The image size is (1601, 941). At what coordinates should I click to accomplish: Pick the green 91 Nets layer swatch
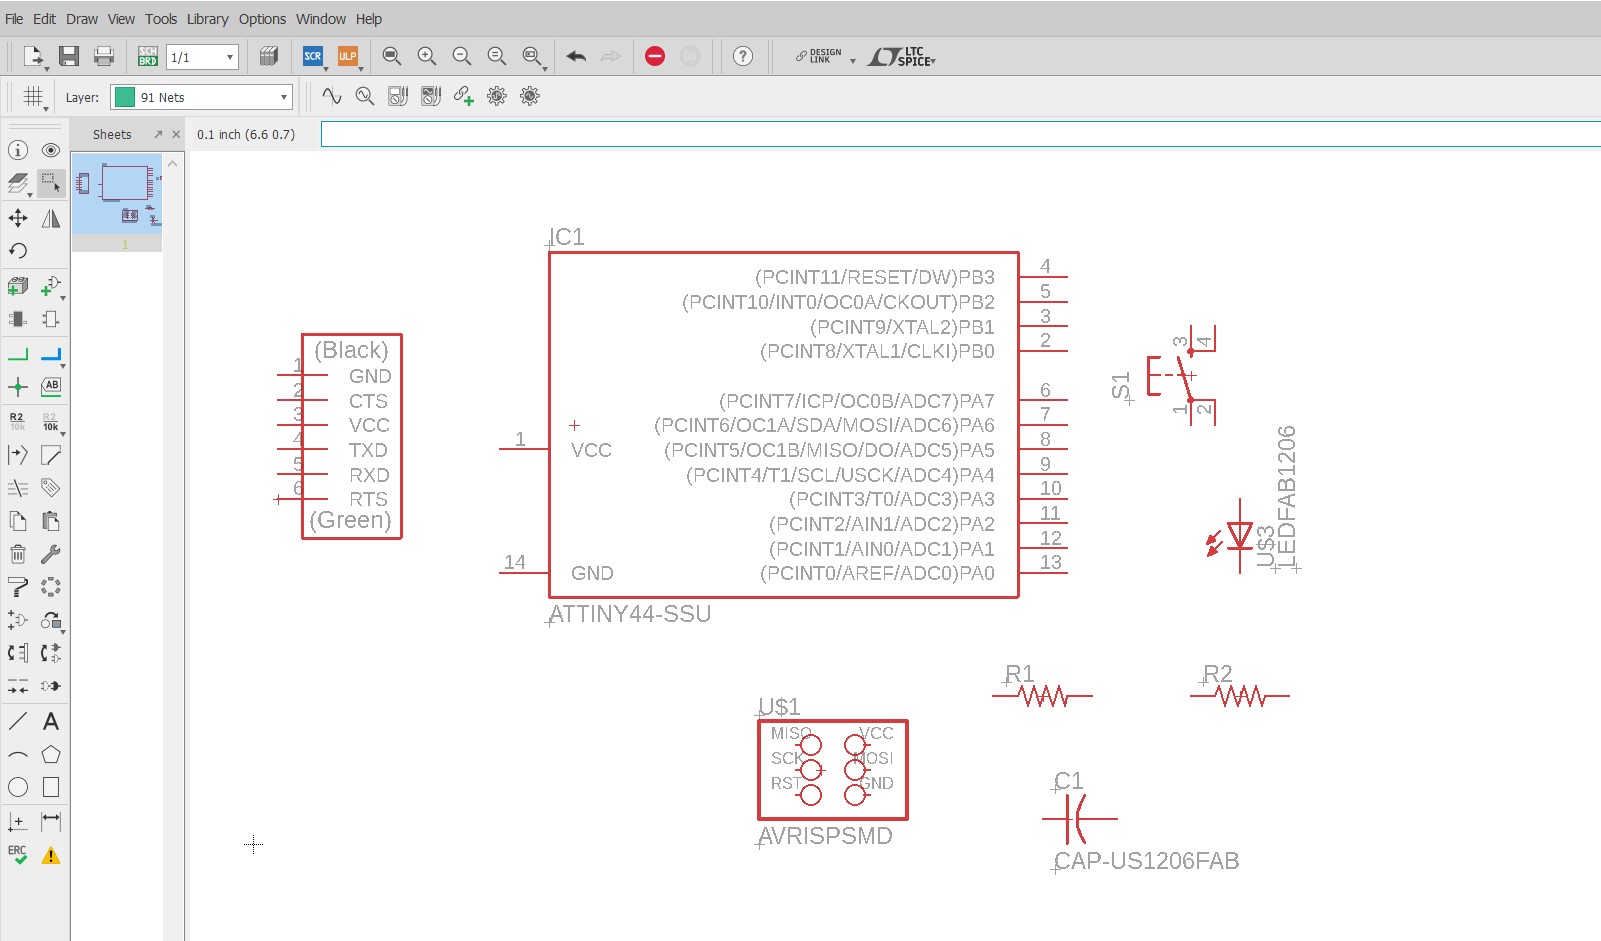[x=125, y=97]
